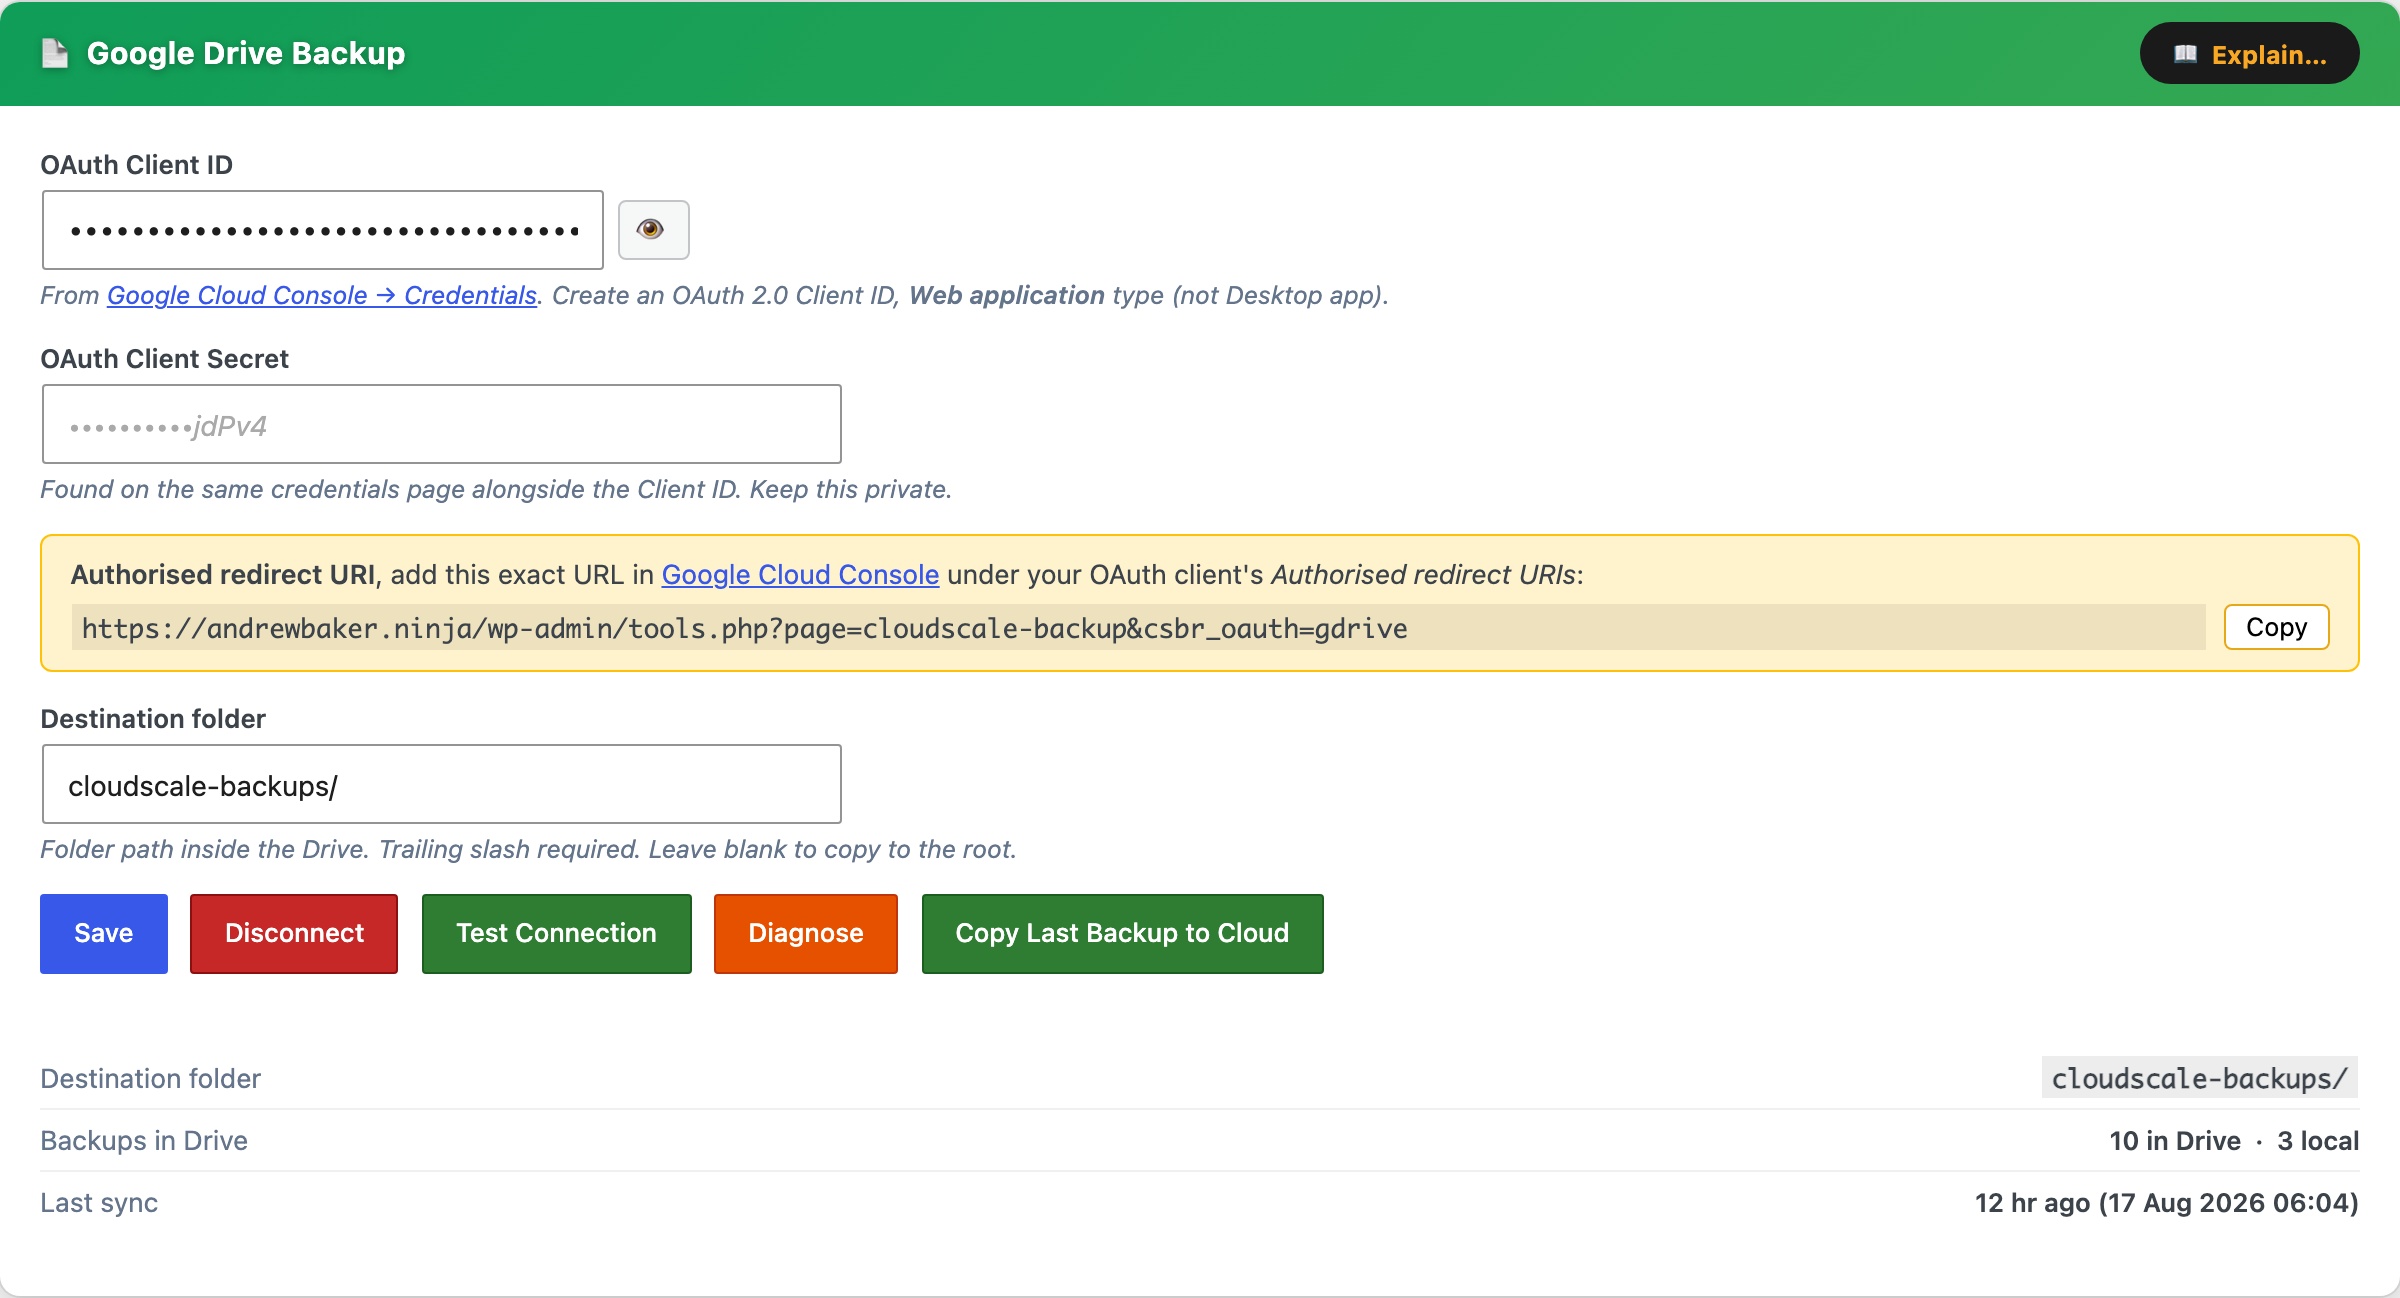Viewport: 2400px width, 1298px height.
Task: Save the Google Drive settings
Action: coord(104,933)
